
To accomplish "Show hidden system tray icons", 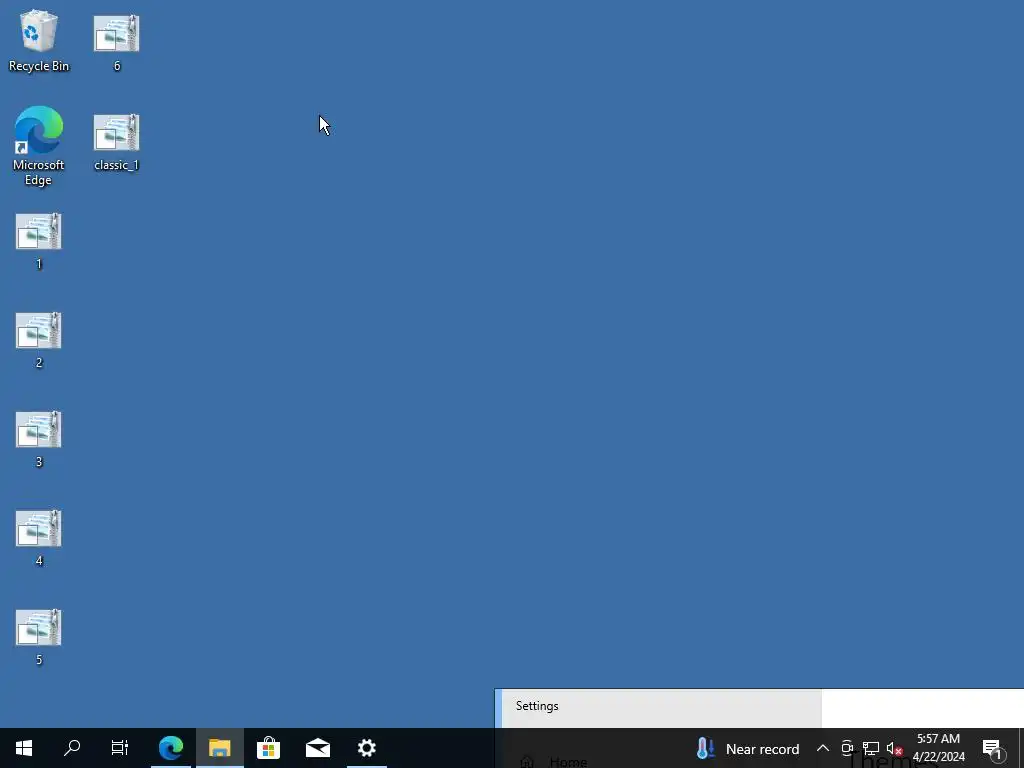I will tap(823, 748).
